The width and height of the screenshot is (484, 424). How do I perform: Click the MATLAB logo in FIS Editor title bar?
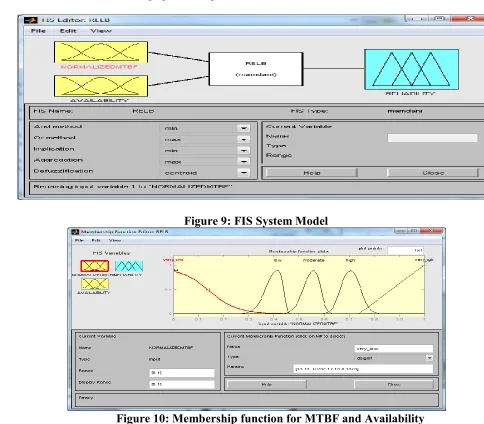(31, 20)
